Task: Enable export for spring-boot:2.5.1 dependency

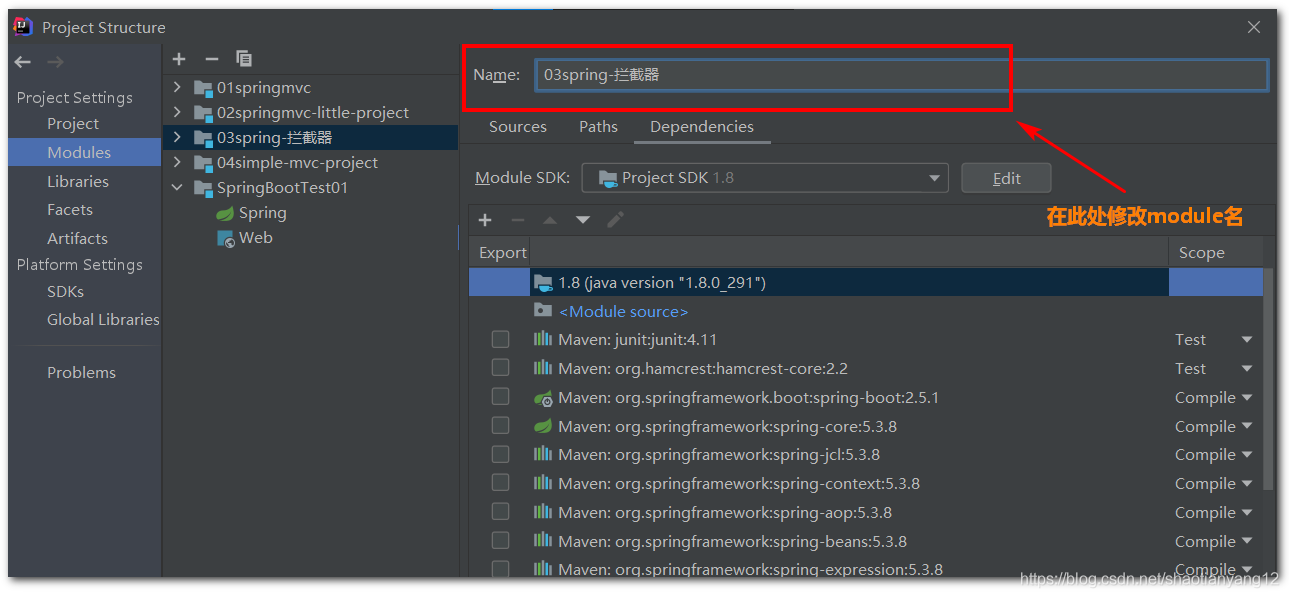Action: 500,396
